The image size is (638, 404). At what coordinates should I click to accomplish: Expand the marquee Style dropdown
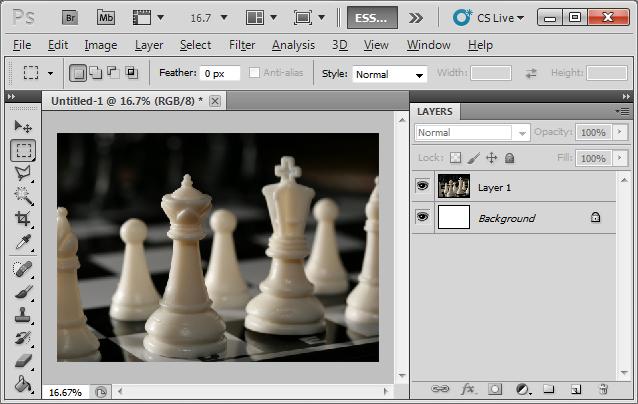pyautogui.click(x=389, y=74)
